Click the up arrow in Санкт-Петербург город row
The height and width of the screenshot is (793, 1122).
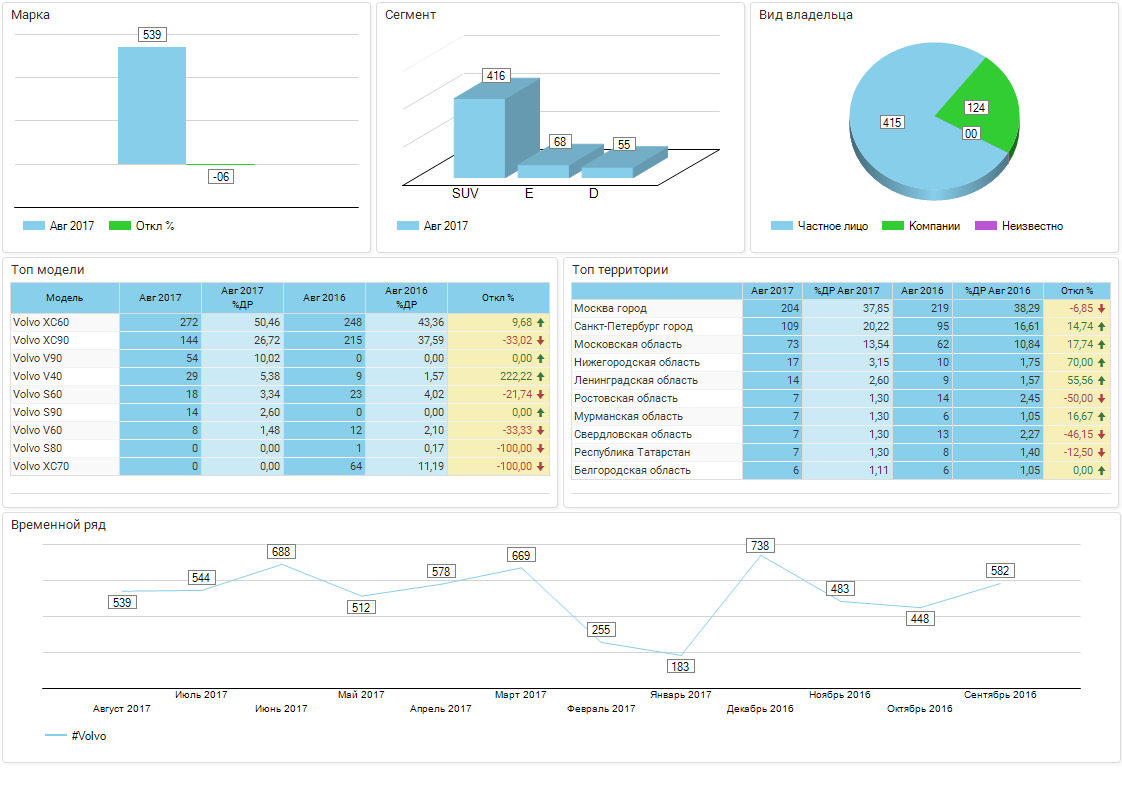pos(1101,326)
